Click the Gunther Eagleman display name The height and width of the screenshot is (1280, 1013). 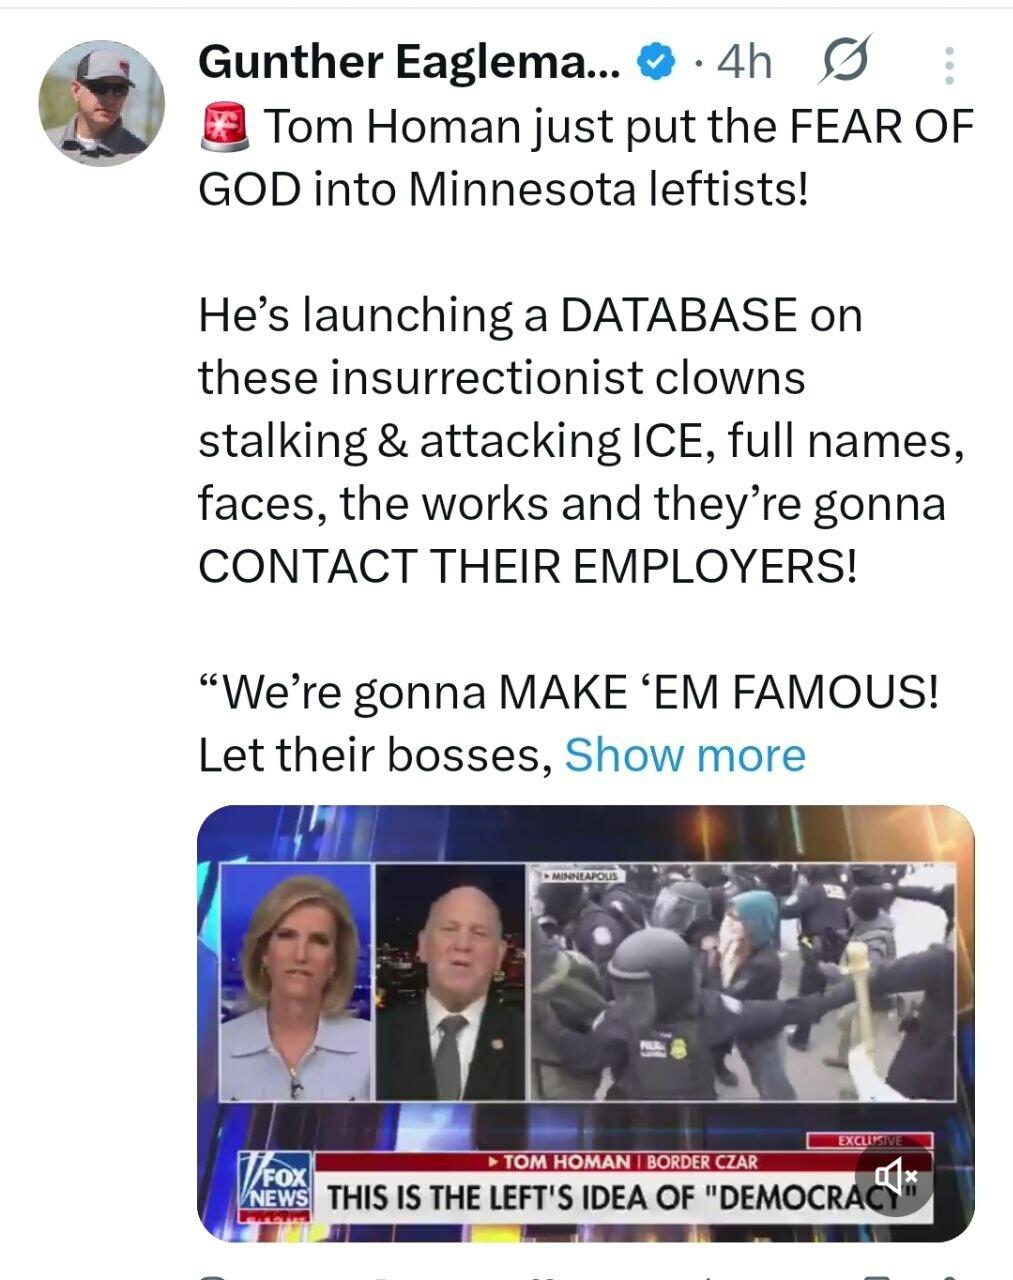tap(410, 62)
